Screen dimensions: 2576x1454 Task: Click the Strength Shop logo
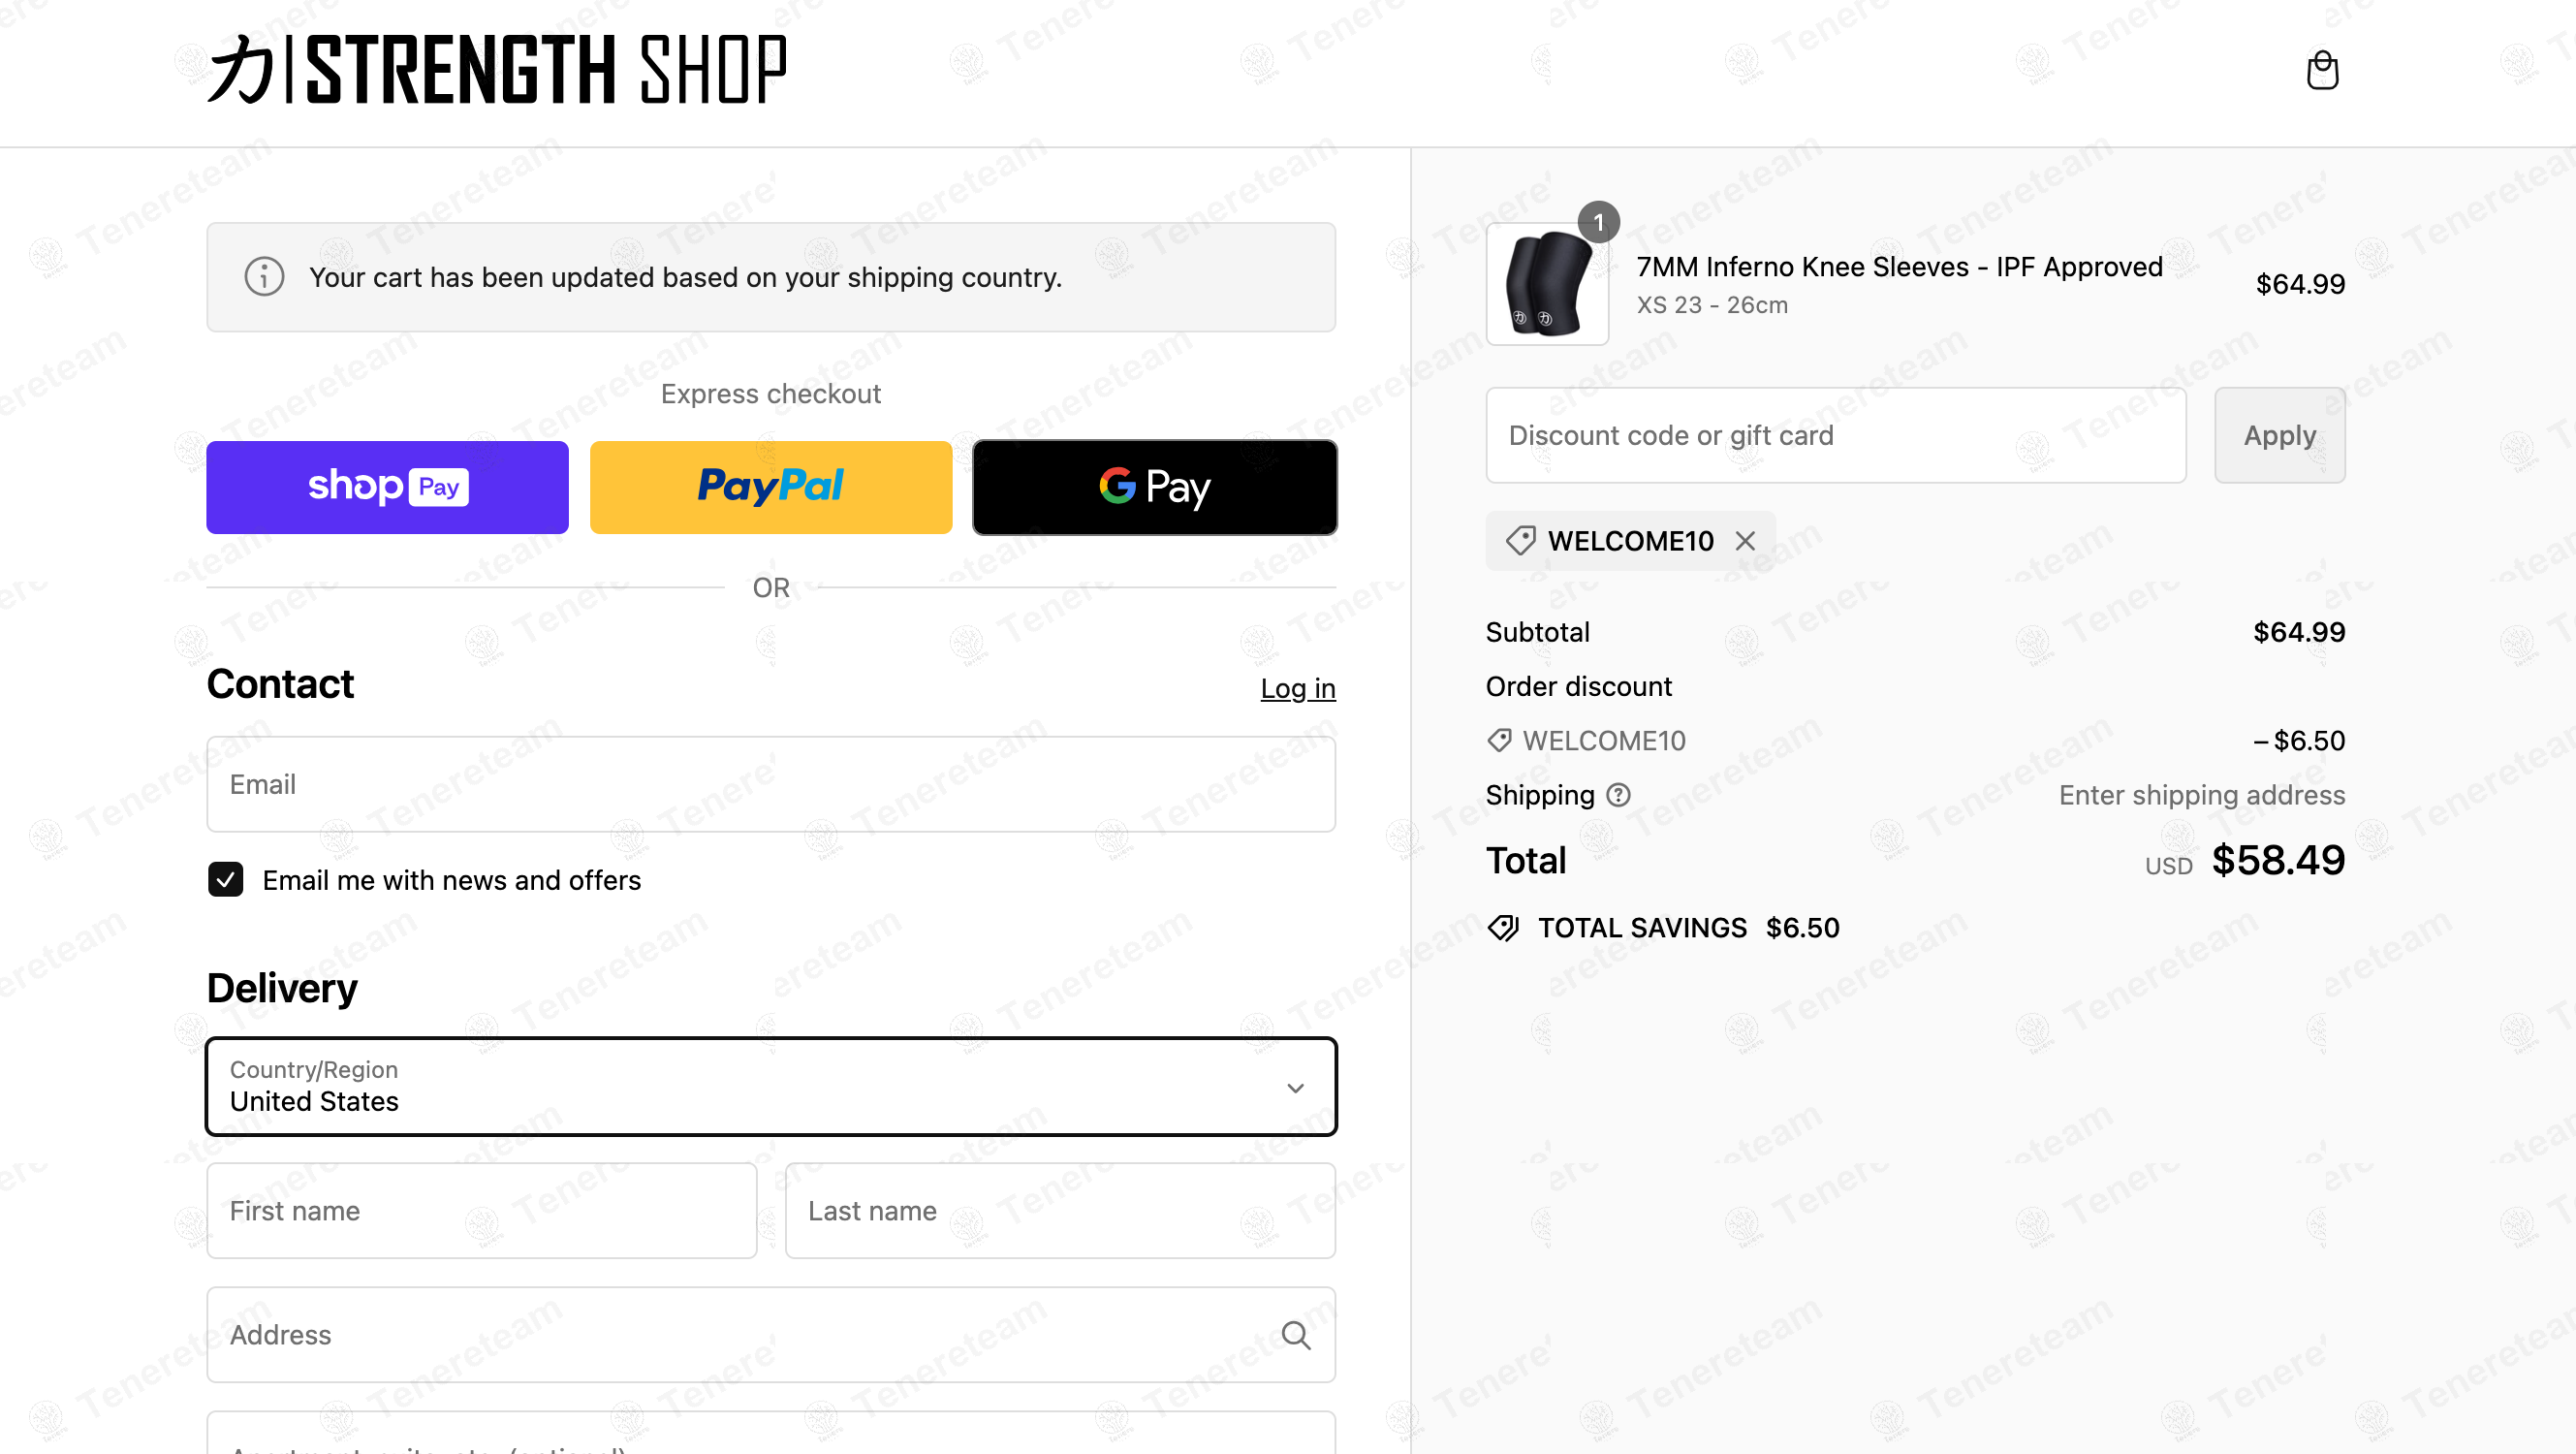point(497,69)
